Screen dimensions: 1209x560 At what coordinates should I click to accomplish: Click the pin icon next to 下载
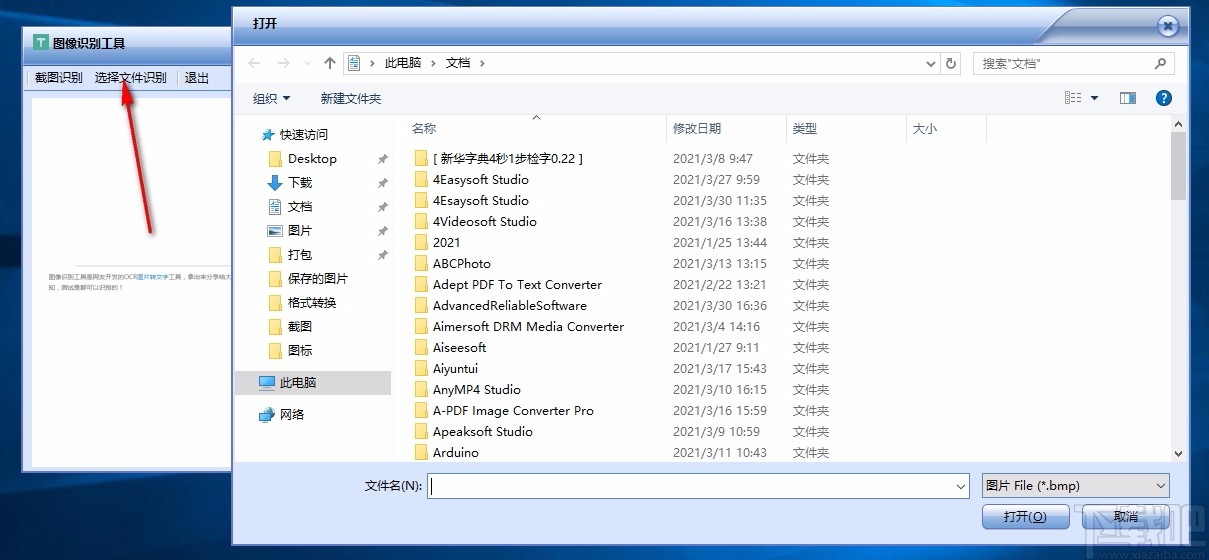pyautogui.click(x=382, y=183)
